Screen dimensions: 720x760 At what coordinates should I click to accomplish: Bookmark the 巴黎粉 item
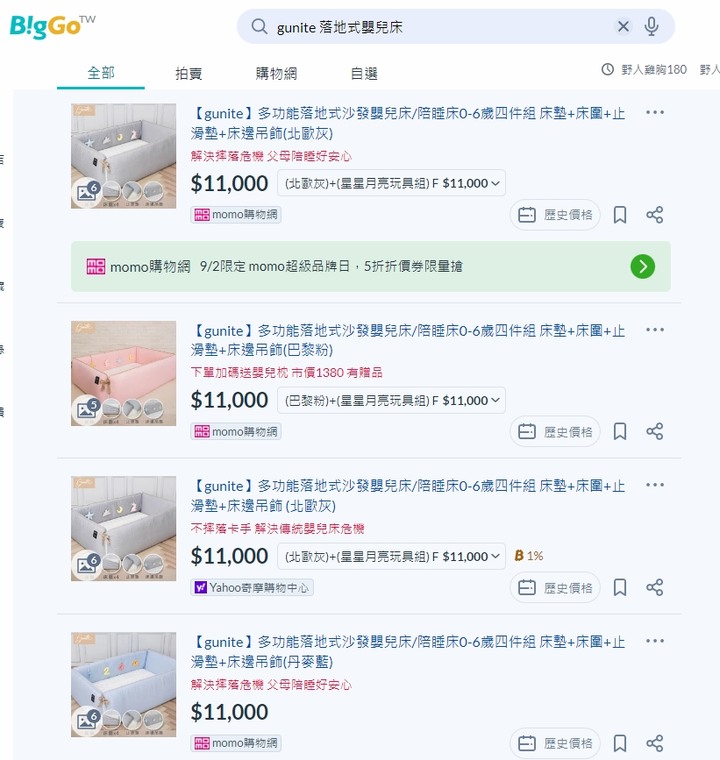[620, 431]
